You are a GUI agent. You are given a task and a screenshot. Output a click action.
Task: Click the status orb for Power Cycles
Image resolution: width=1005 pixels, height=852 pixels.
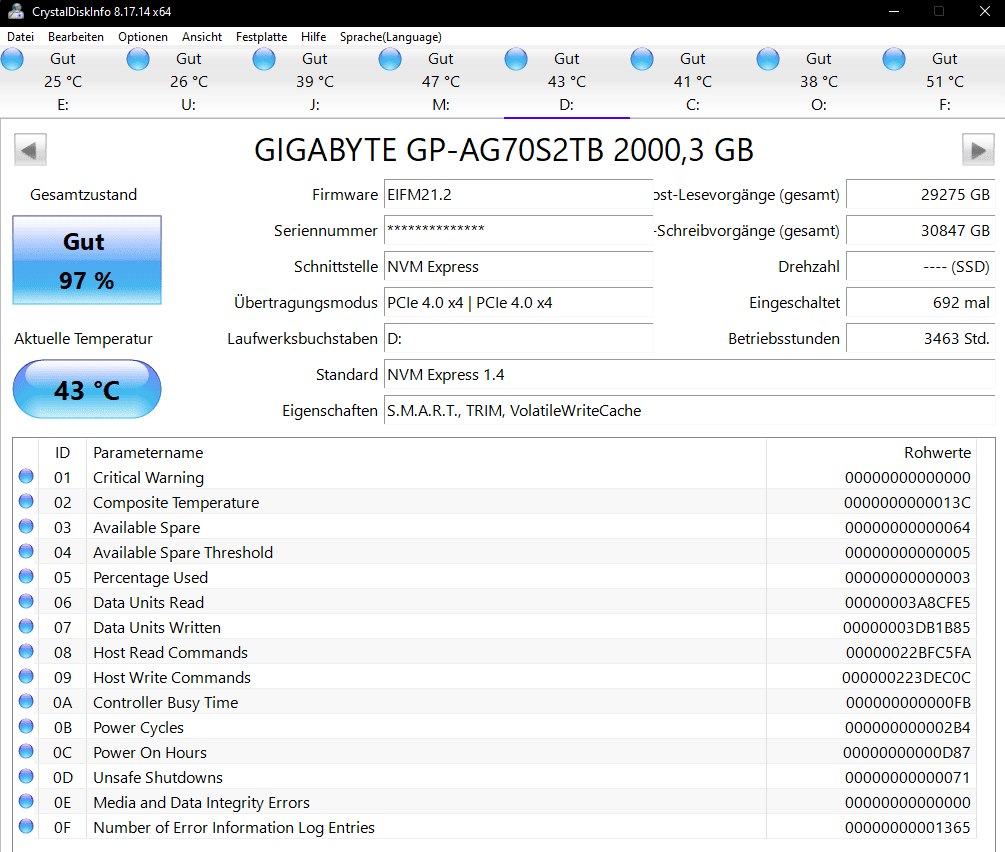coord(26,726)
